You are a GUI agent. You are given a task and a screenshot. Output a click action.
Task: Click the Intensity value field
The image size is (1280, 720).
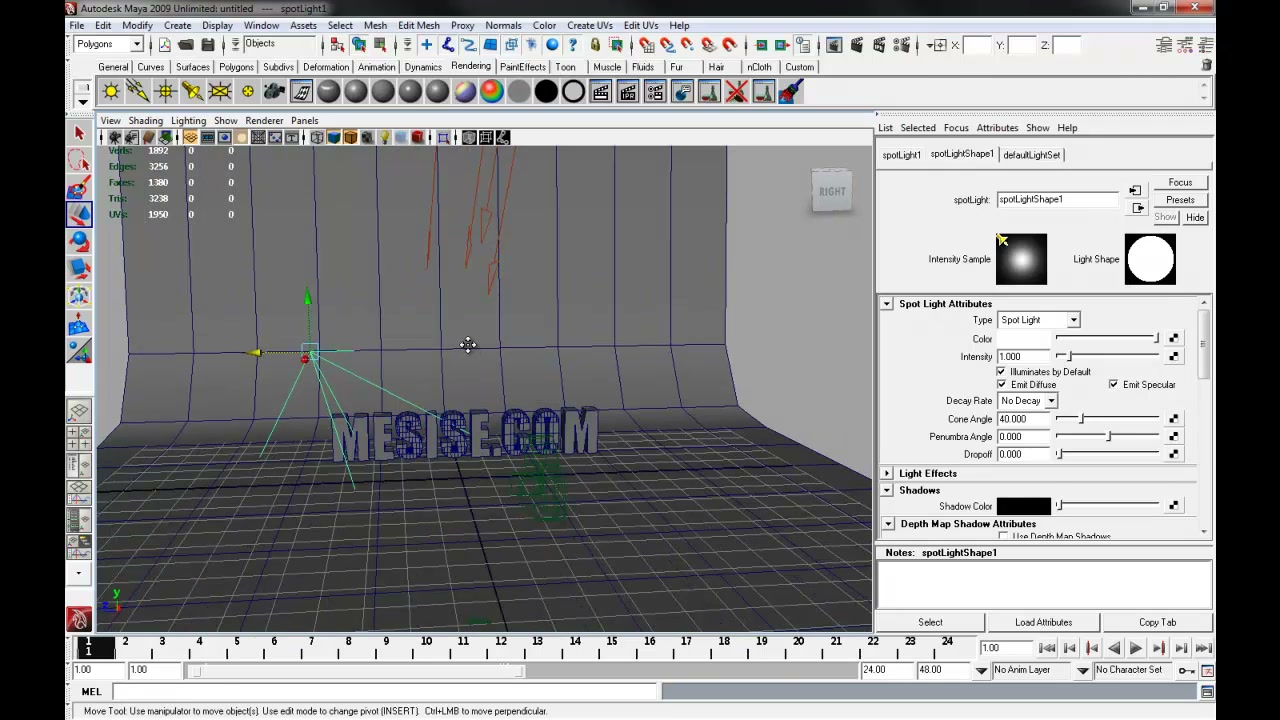1023,357
